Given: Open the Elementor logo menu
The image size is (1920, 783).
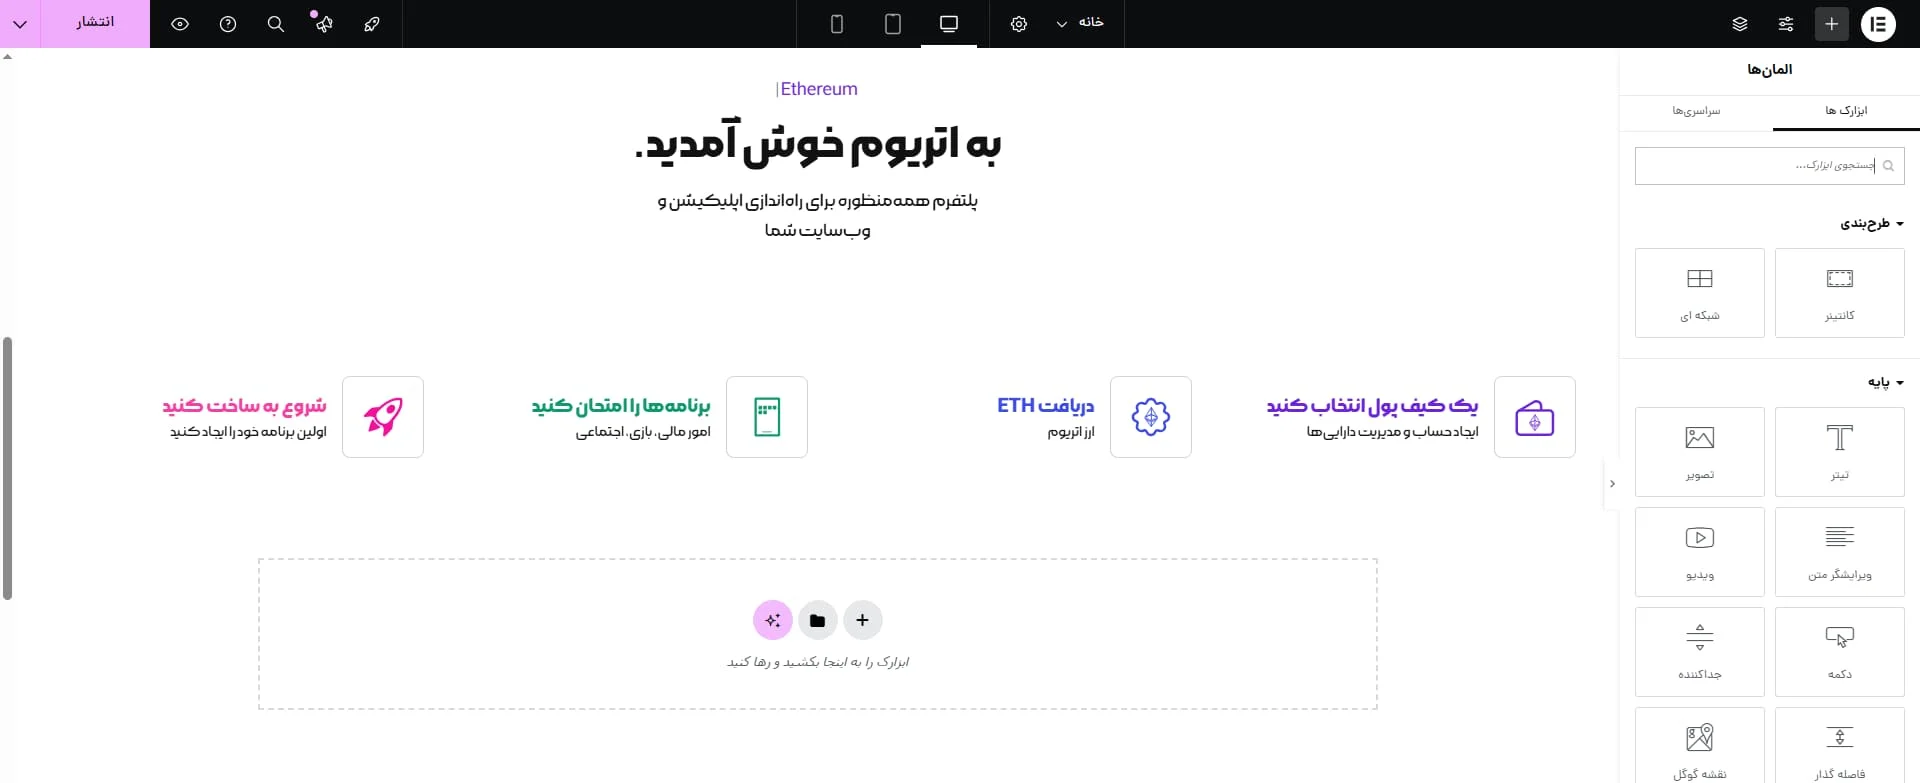Looking at the screenshot, I should click(x=1878, y=24).
